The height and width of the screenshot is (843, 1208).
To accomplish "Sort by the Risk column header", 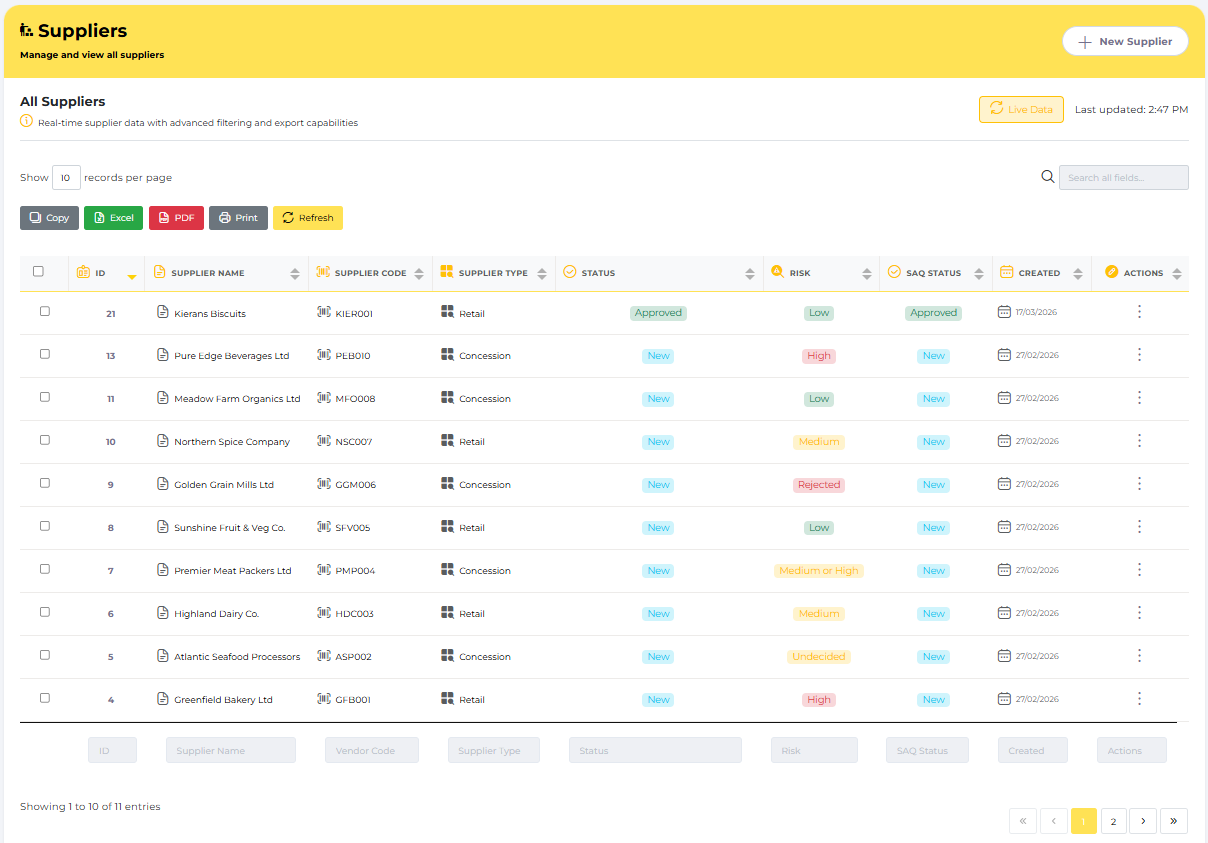I will [800, 273].
